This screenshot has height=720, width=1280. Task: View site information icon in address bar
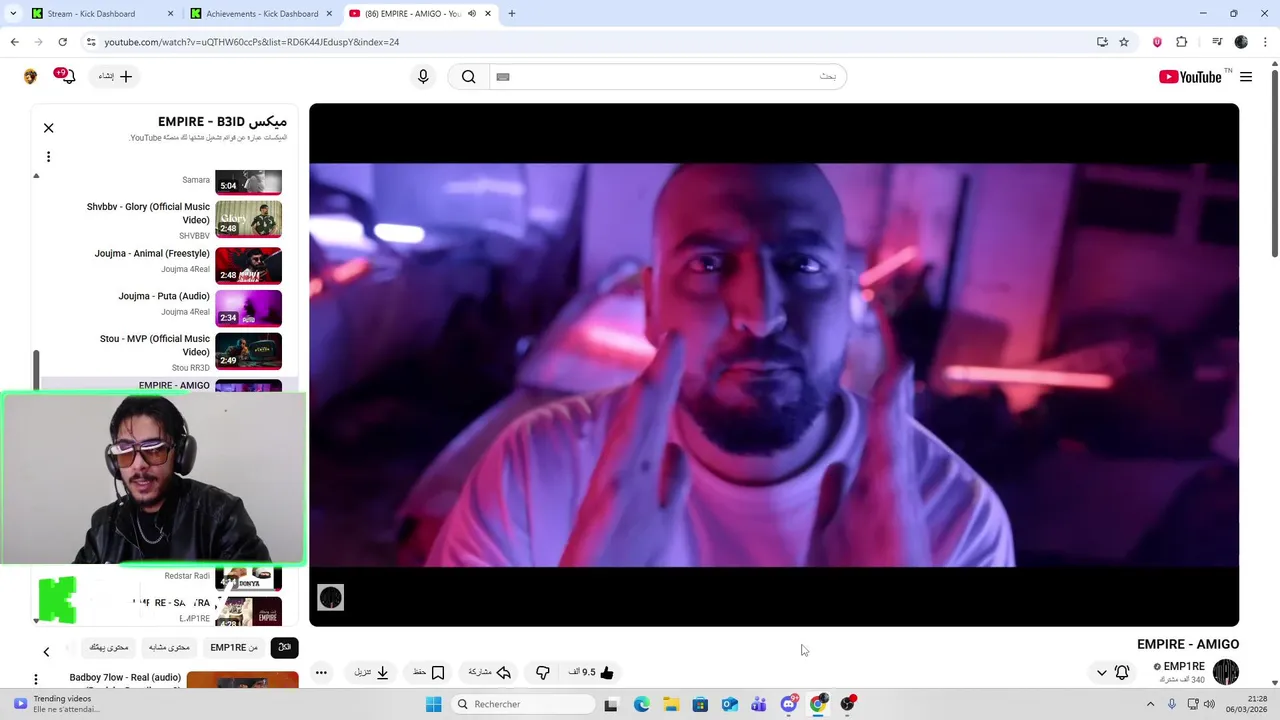[91, 42]
